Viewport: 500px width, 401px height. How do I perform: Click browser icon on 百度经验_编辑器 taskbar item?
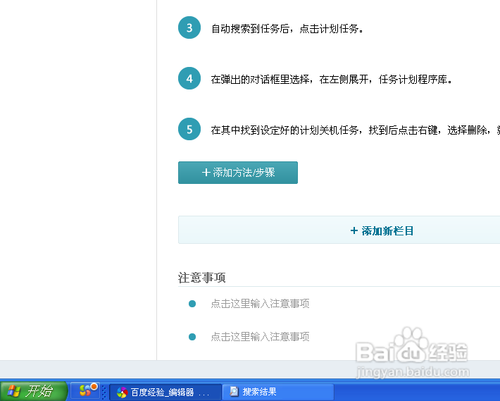tap(122, 392)
